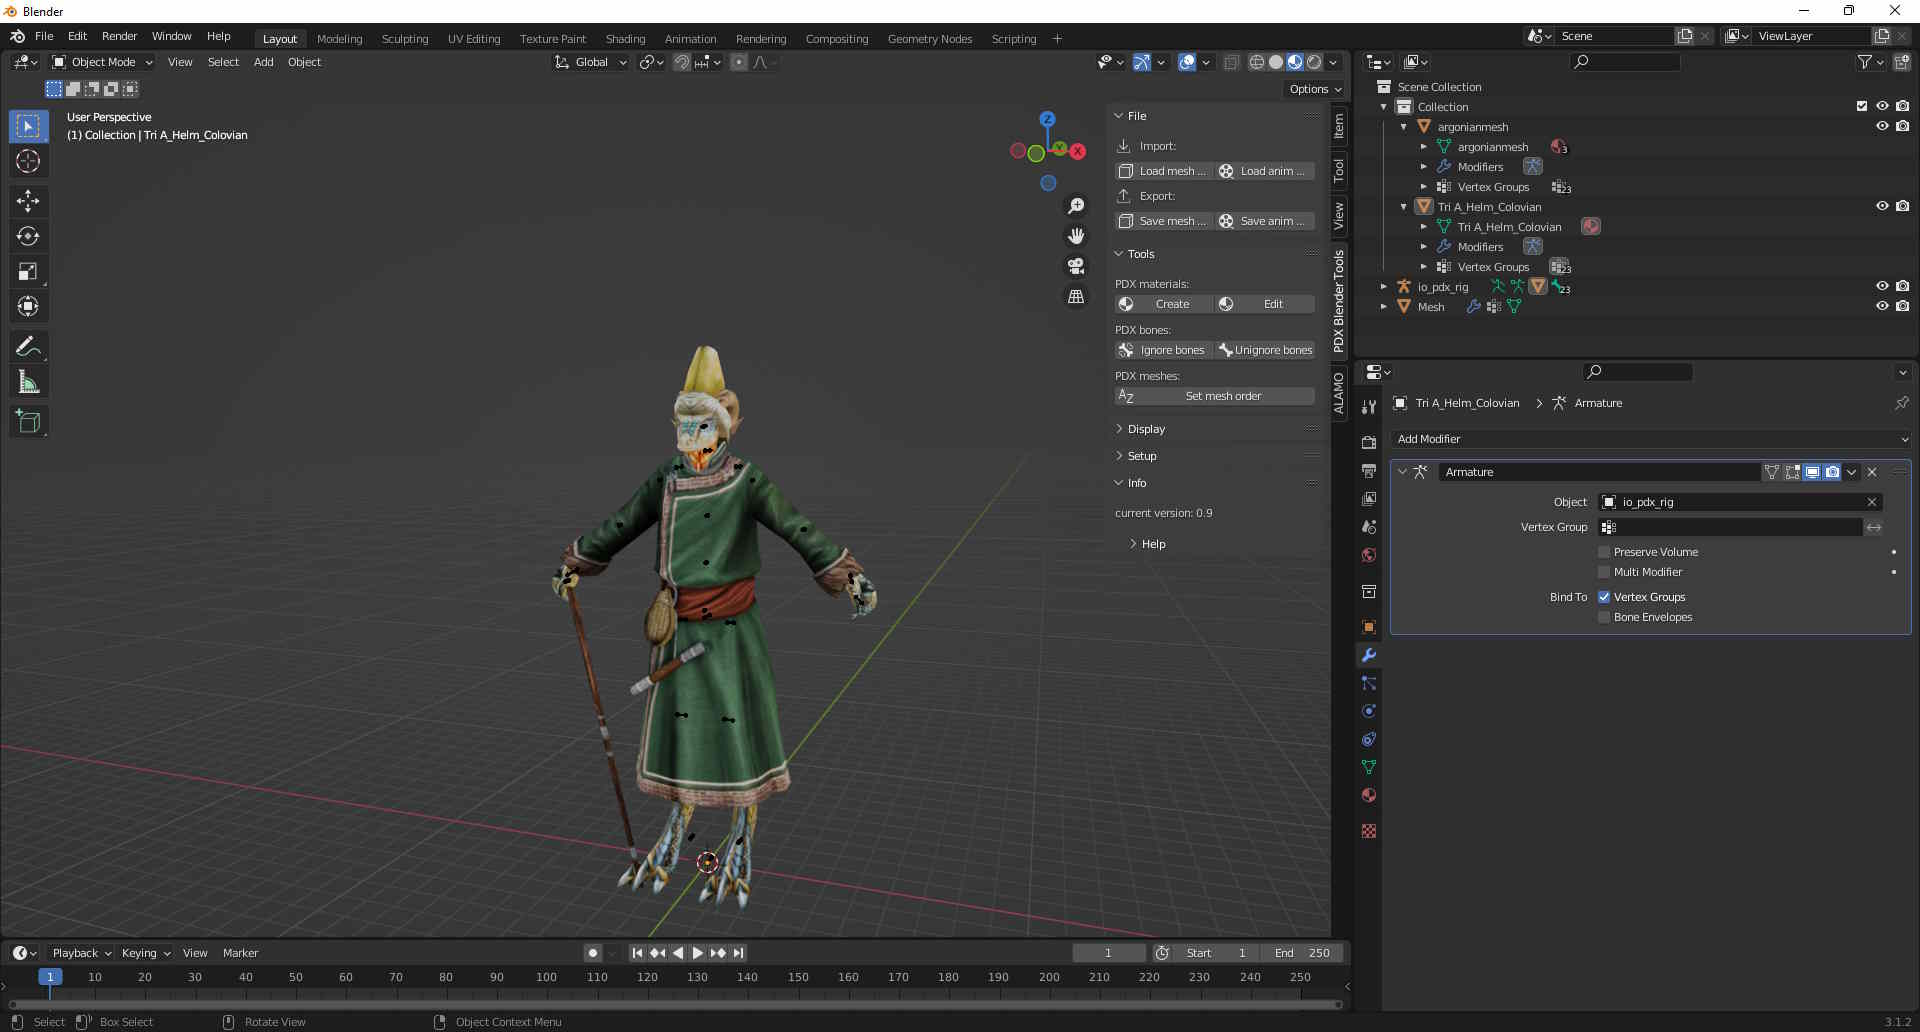
Task: Select the Move tool in toolbar
Action: pyautogui.click(x=28, y=201)
